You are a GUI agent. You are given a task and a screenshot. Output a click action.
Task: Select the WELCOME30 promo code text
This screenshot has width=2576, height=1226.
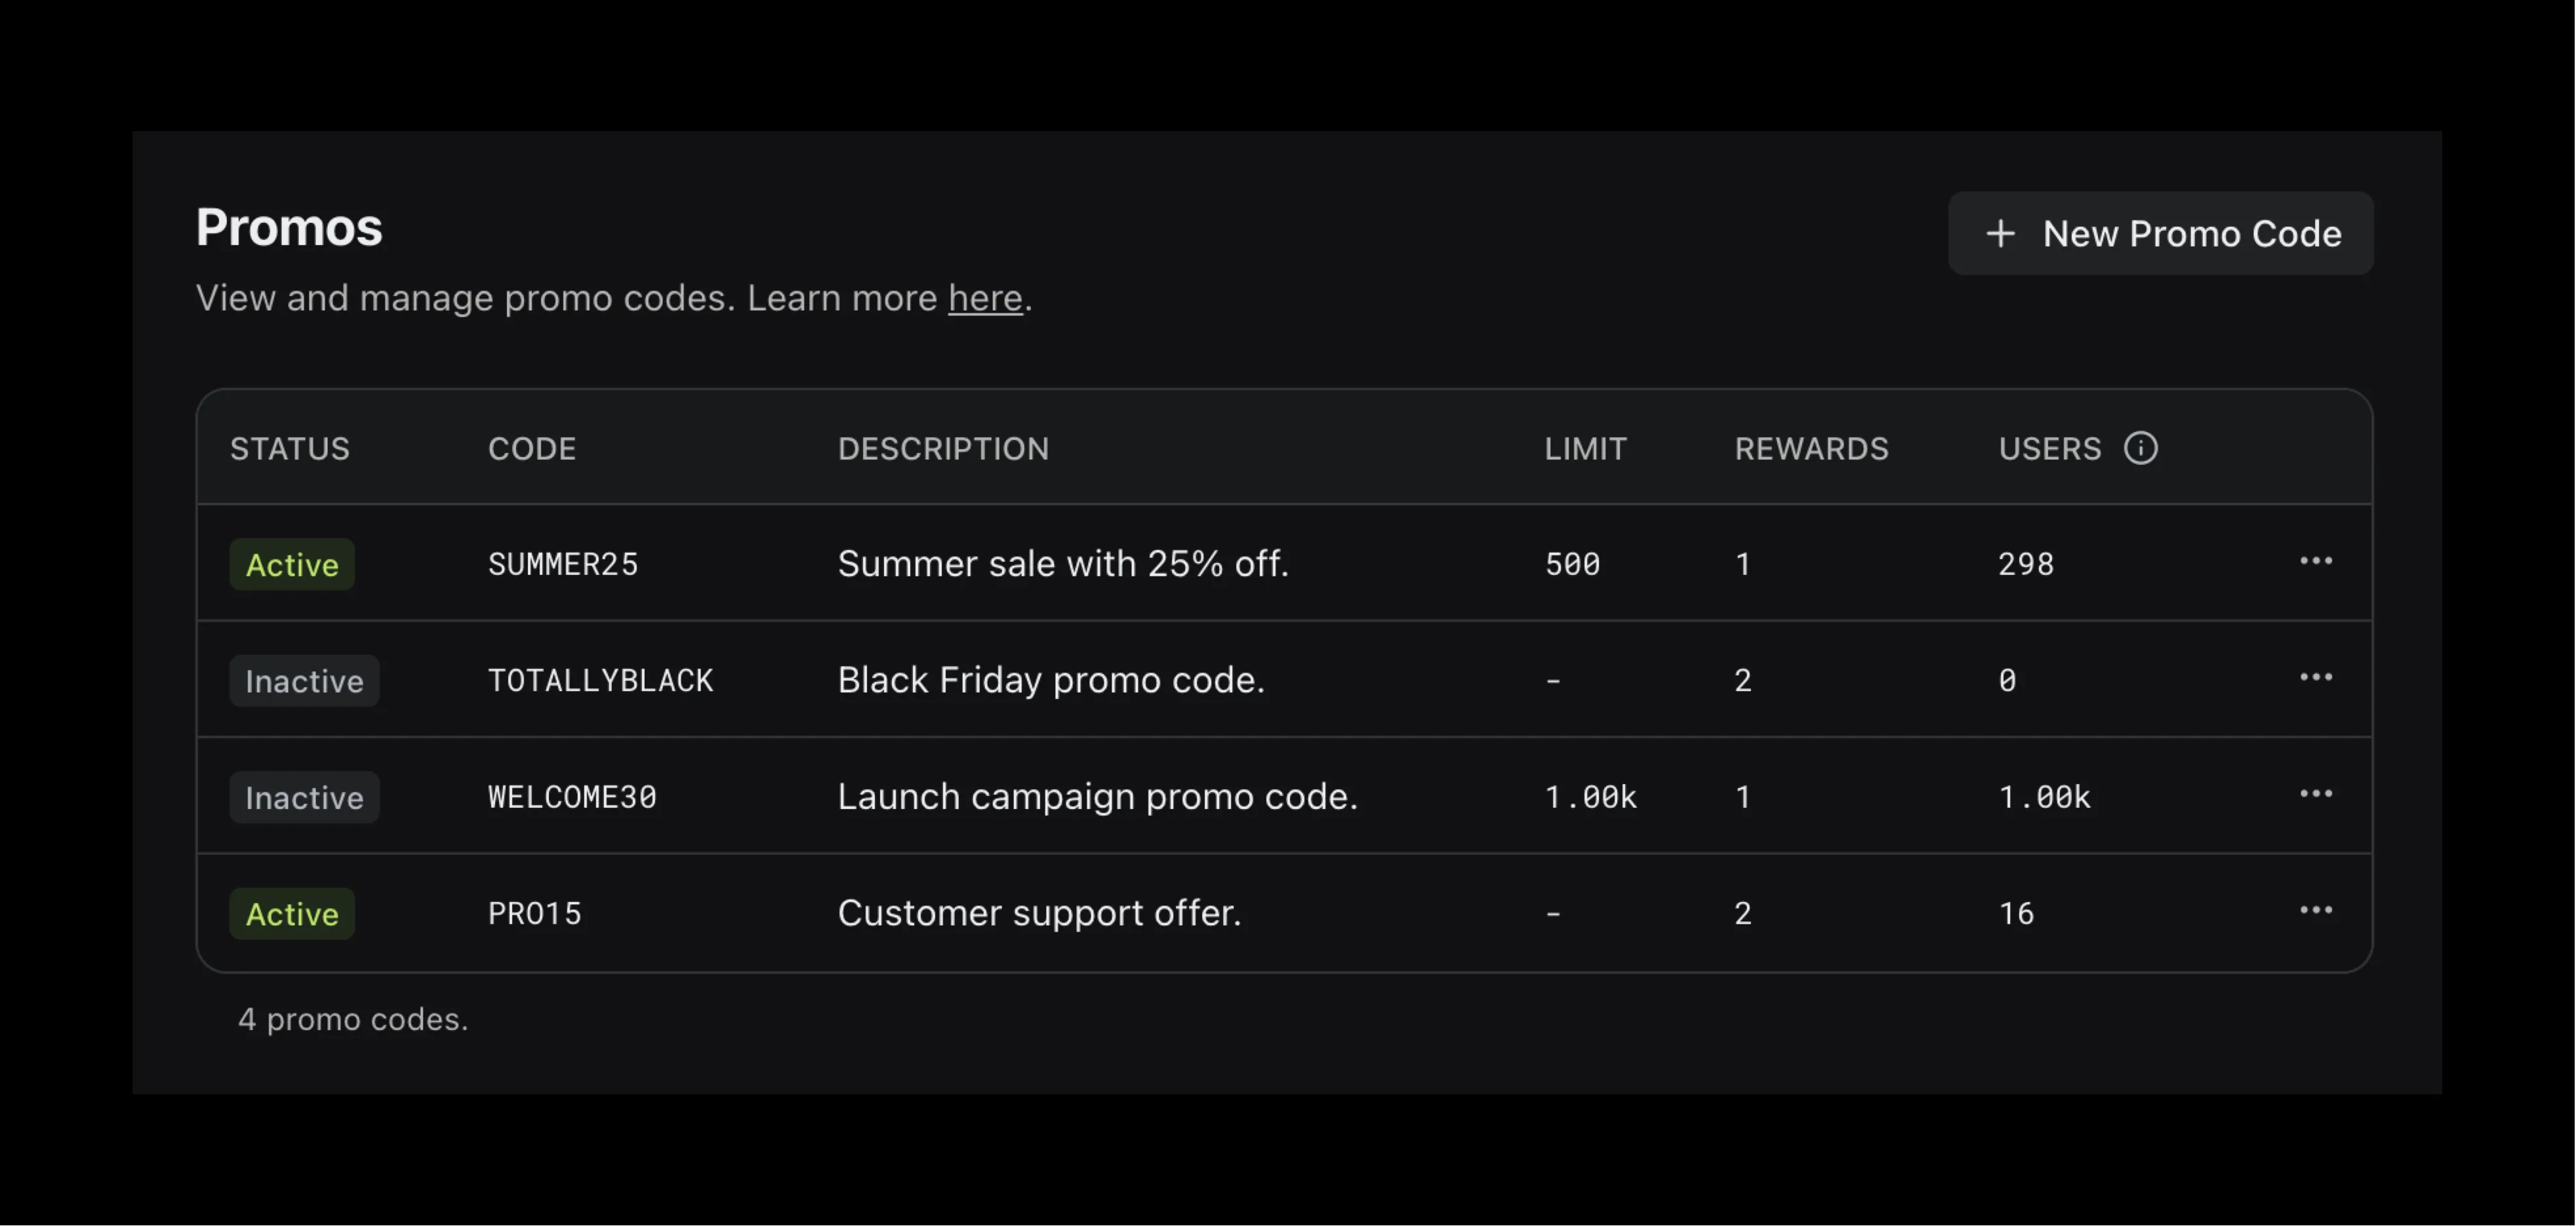coord(572,798)
